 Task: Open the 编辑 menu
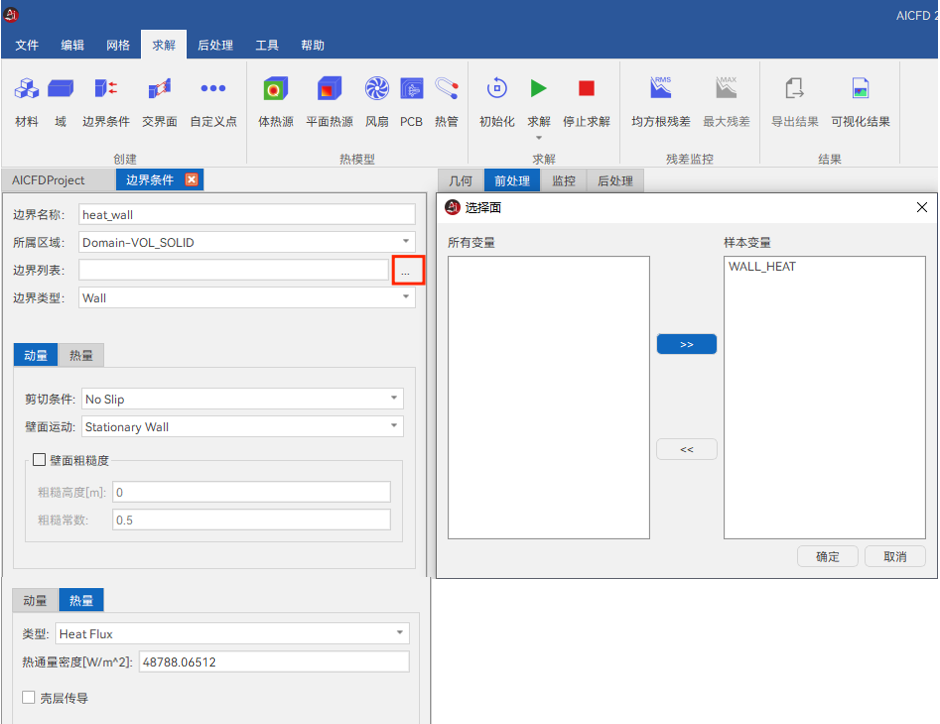coord(73,45)
